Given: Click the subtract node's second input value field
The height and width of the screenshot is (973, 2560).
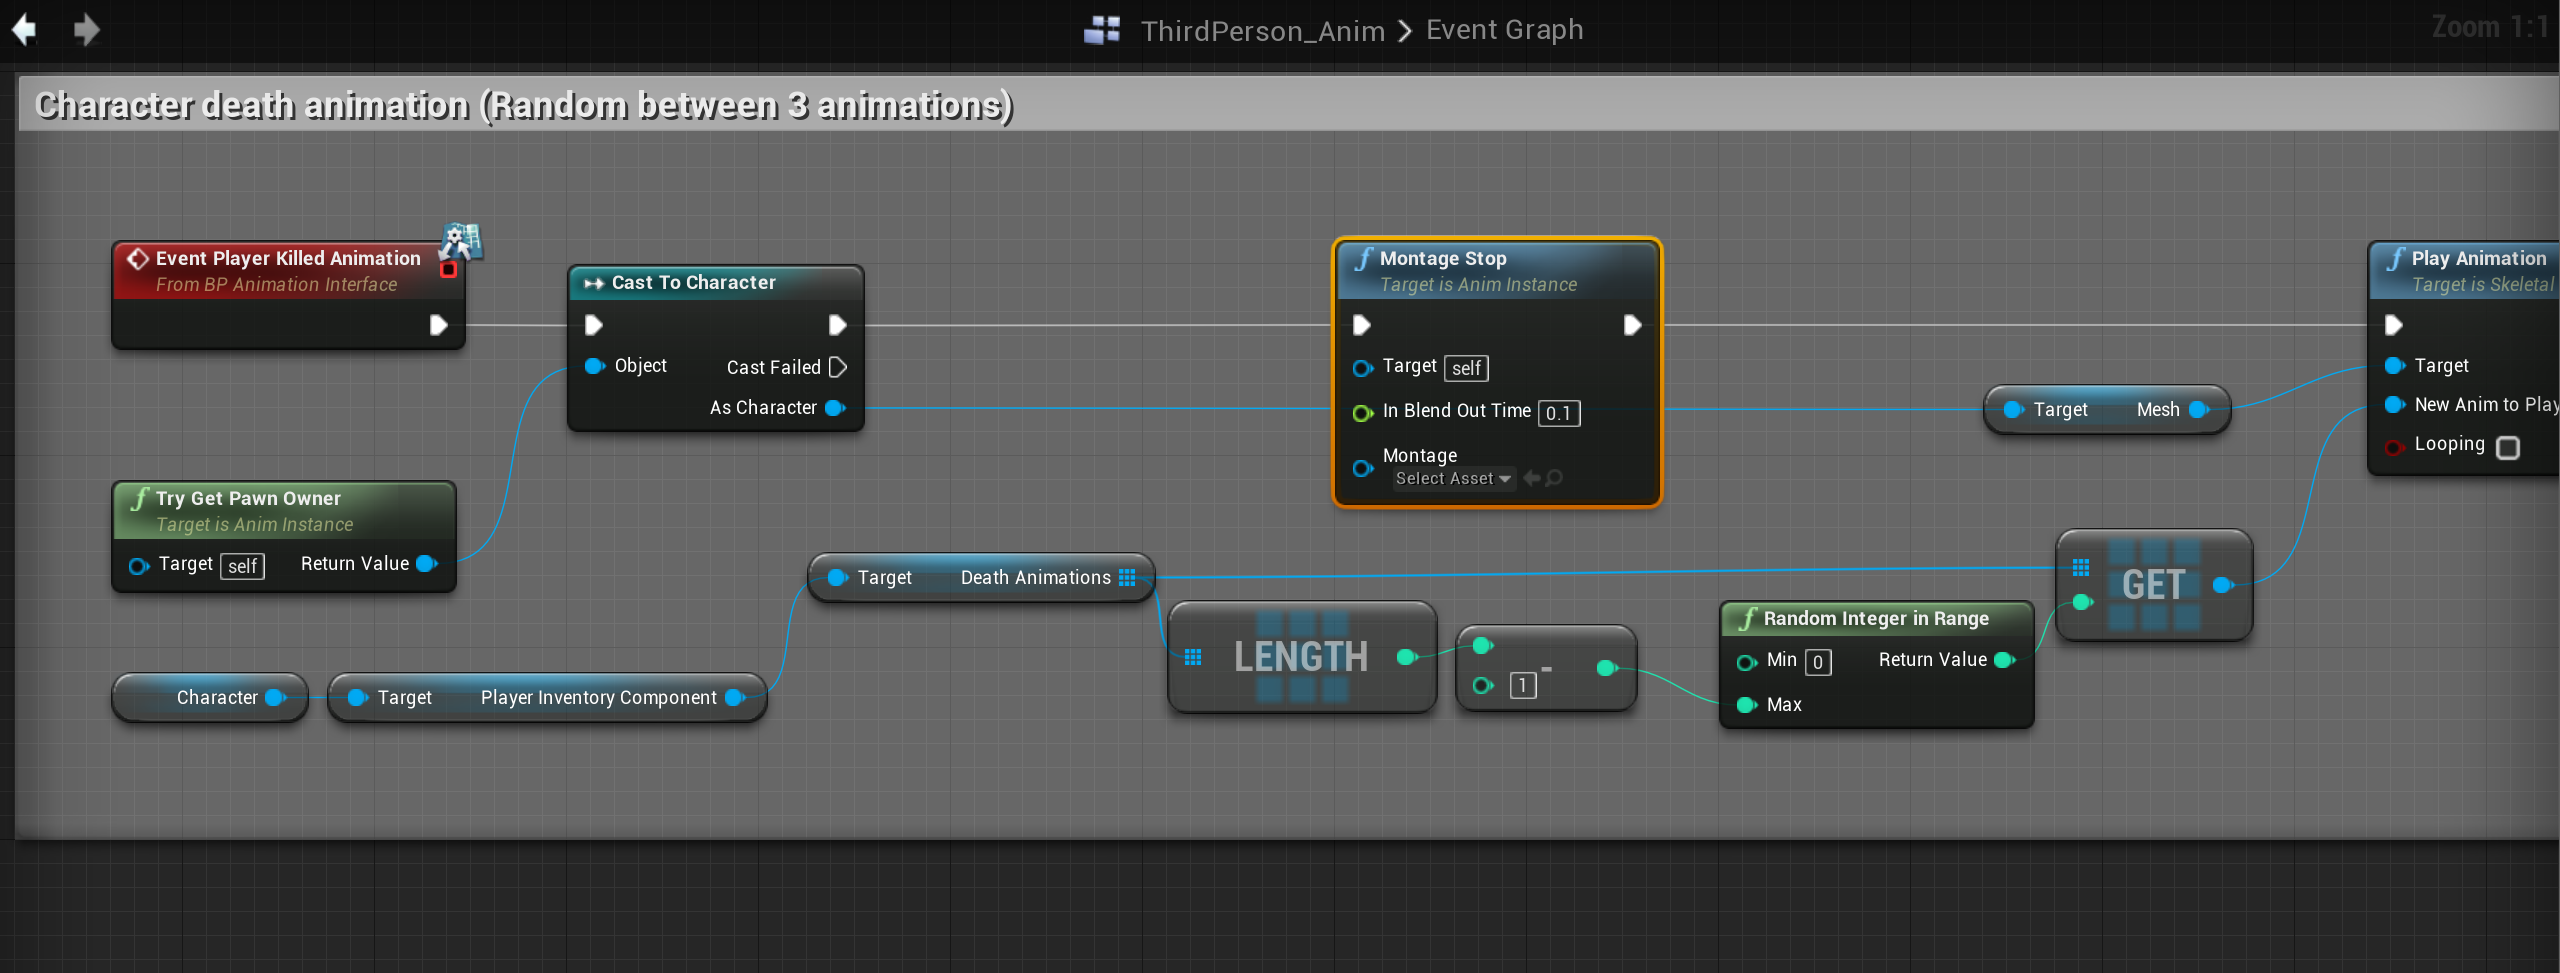Looking at the screenshot, I should [x=1522, y=685].
